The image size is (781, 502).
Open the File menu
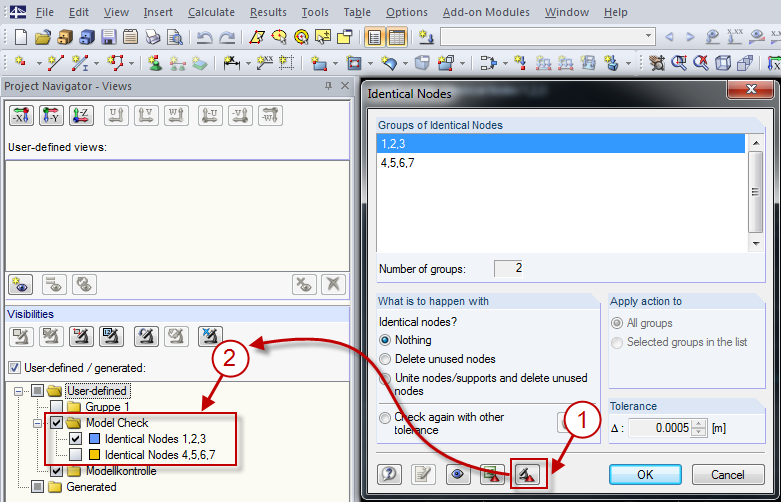click(x=45, y=12)
